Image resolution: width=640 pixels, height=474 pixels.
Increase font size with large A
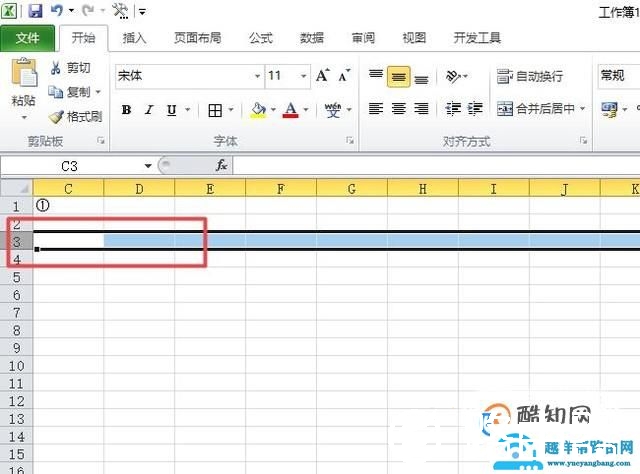click(322, 76)
